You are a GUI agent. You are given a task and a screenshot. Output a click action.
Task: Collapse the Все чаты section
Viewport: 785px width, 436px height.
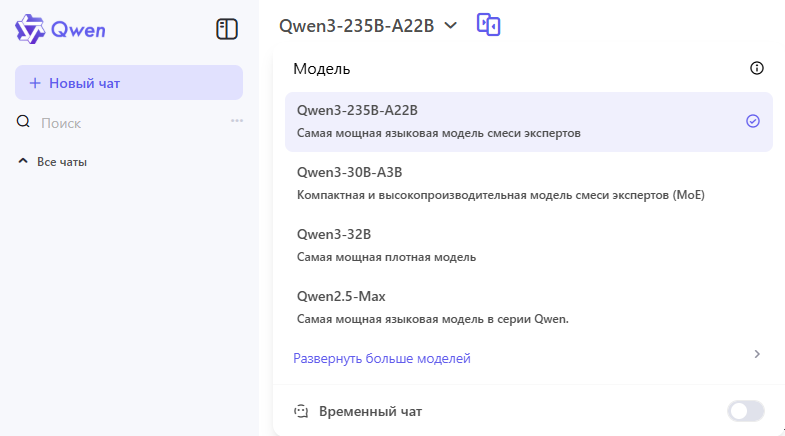click(24, 161)
